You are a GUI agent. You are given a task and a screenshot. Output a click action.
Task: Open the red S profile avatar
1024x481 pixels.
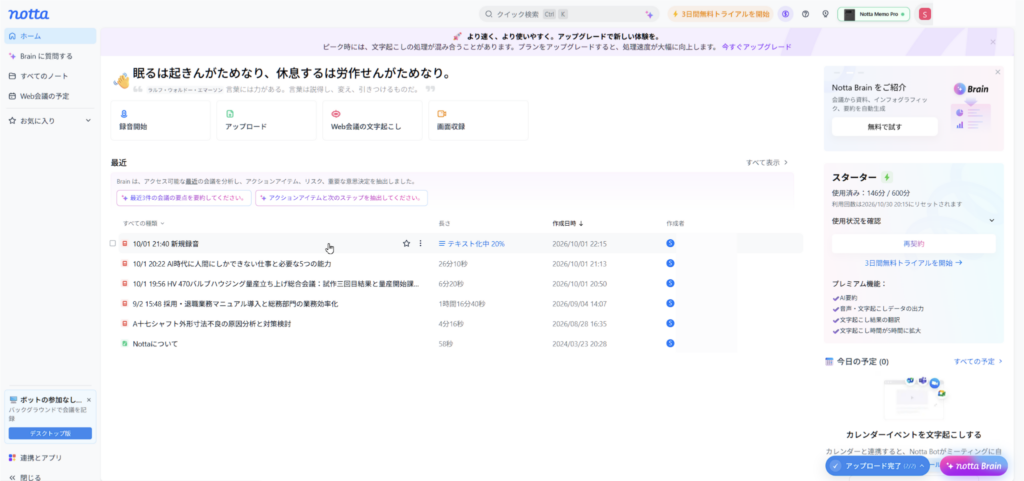[924, 14]
